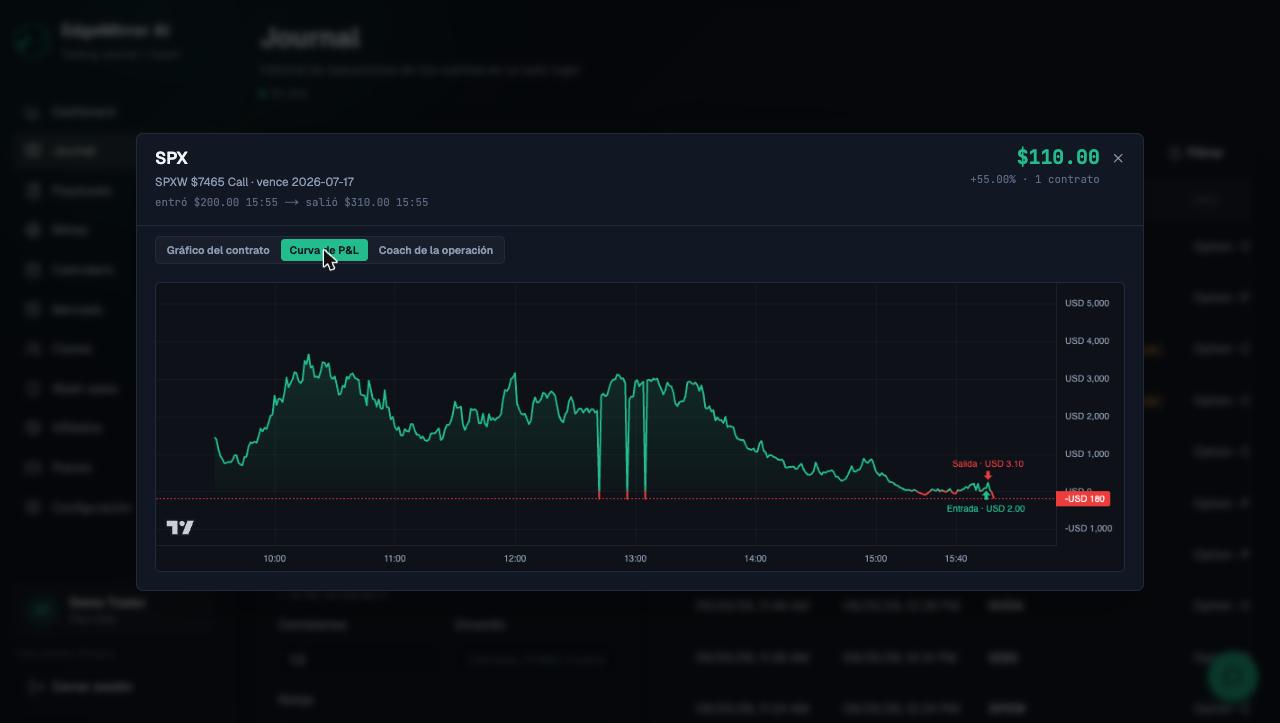
Task: Click the green Entrada entry arrow marker
Action: pyautogui.click(x=986, y=495)
